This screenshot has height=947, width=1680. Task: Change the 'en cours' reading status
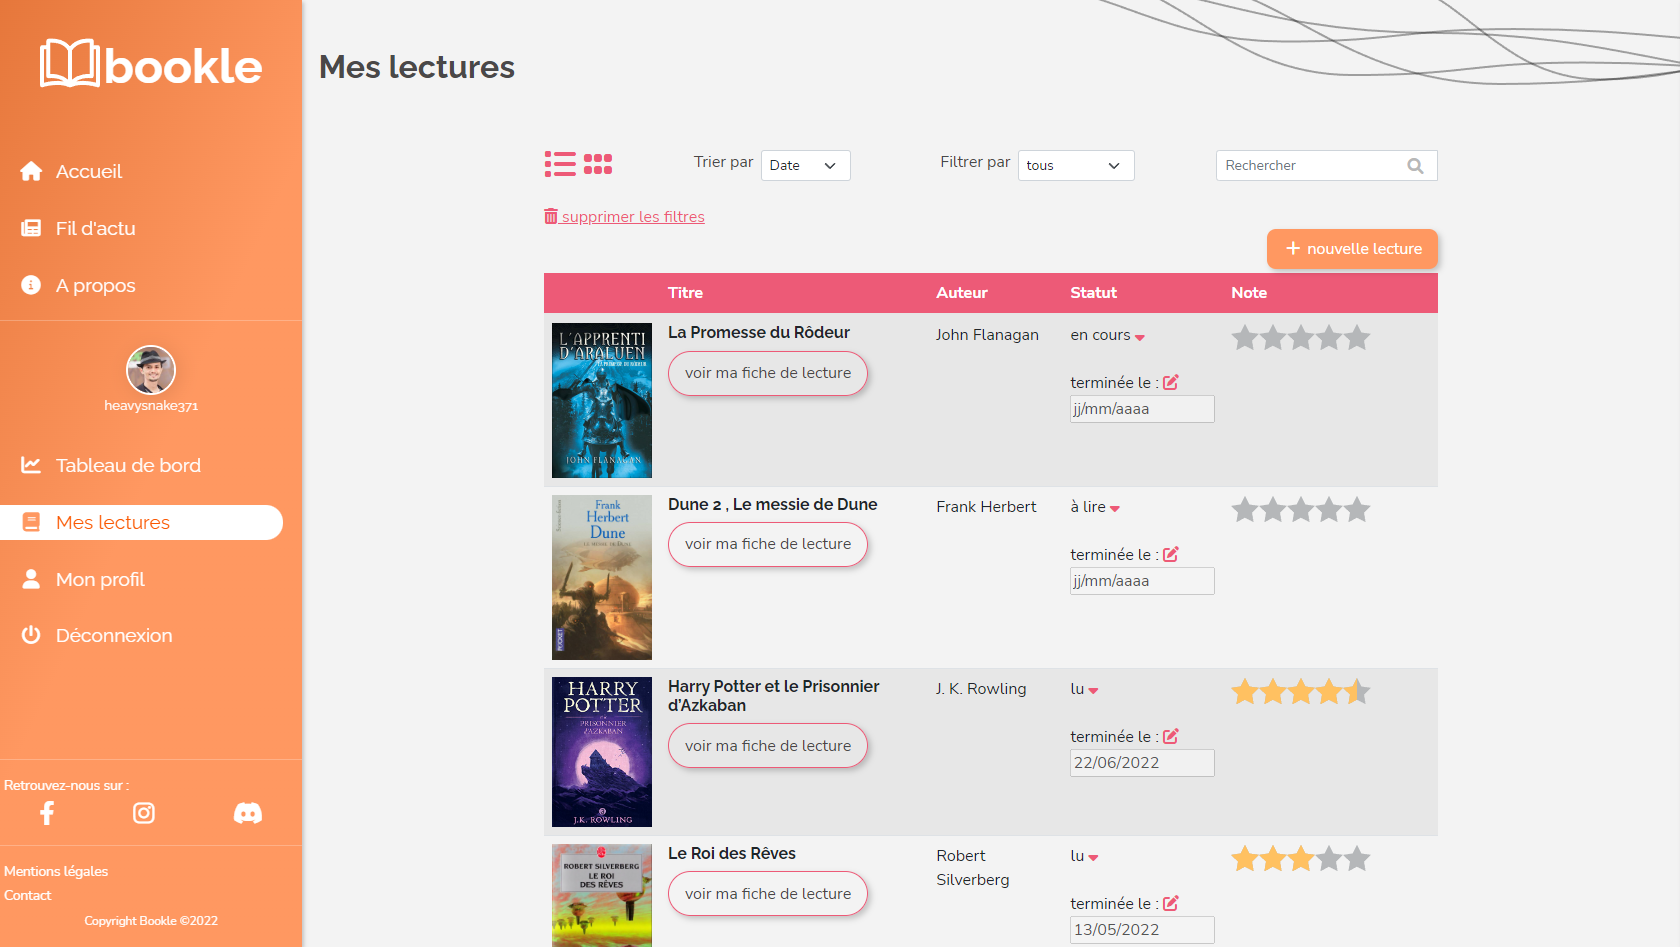[x=1107, y=336]
